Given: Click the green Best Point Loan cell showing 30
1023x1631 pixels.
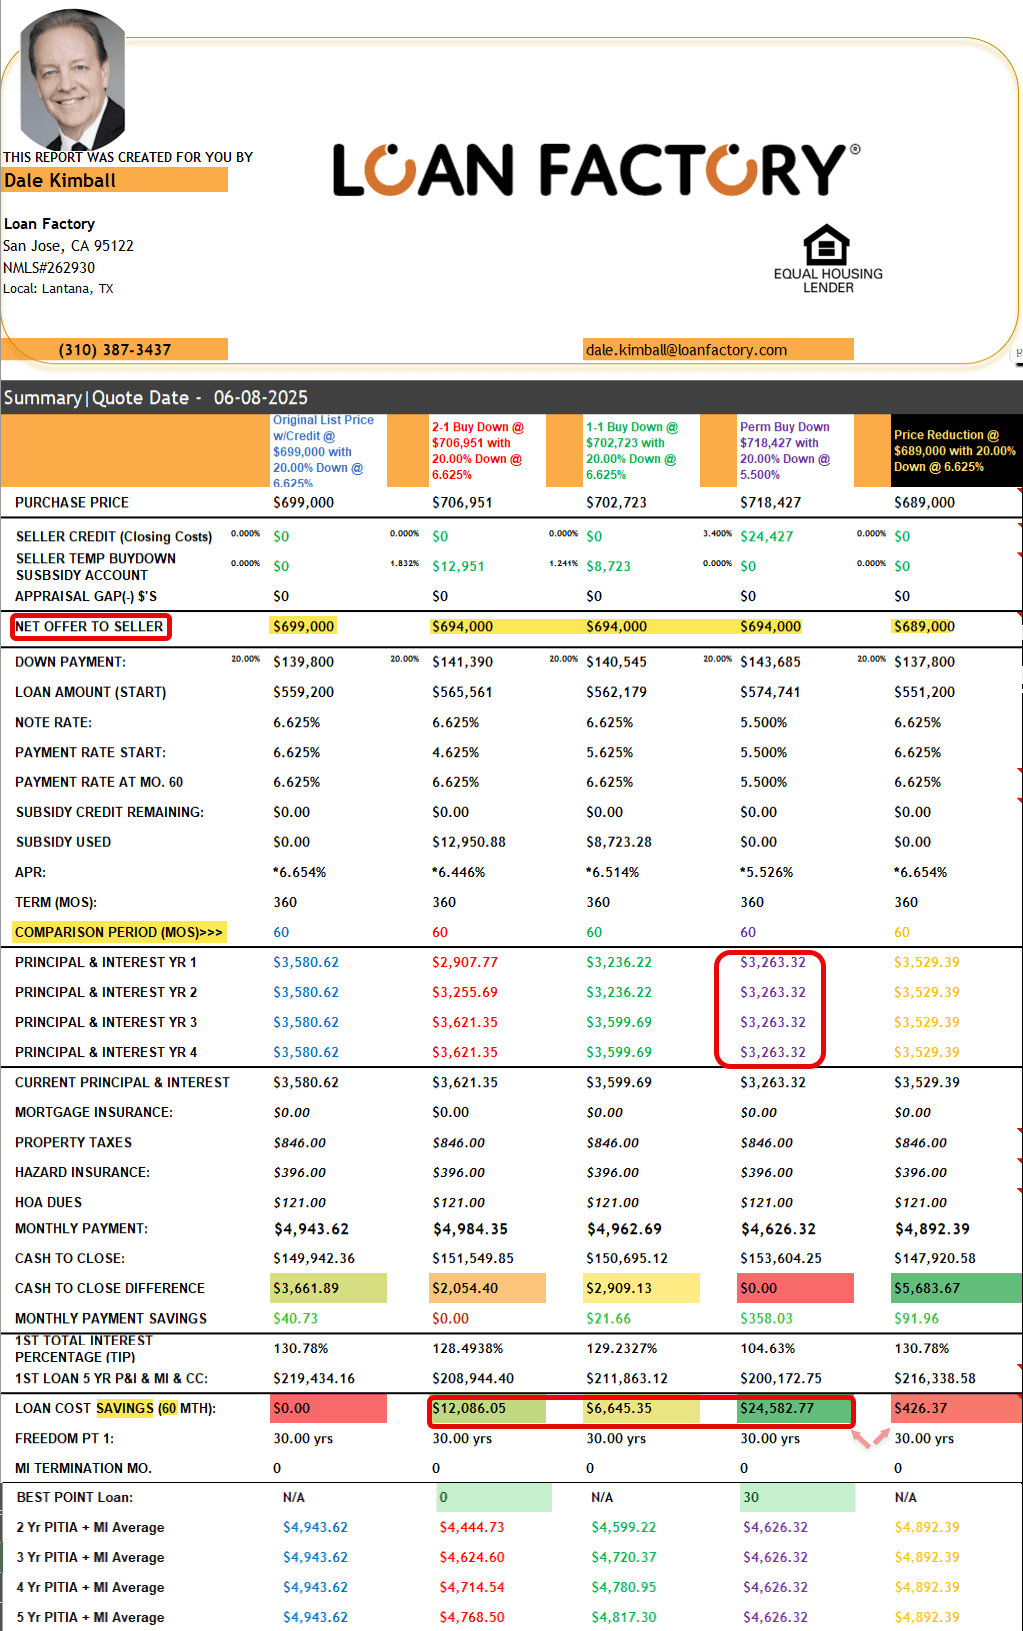Looking at the screenshot, I should click(x=796, y=1498).
